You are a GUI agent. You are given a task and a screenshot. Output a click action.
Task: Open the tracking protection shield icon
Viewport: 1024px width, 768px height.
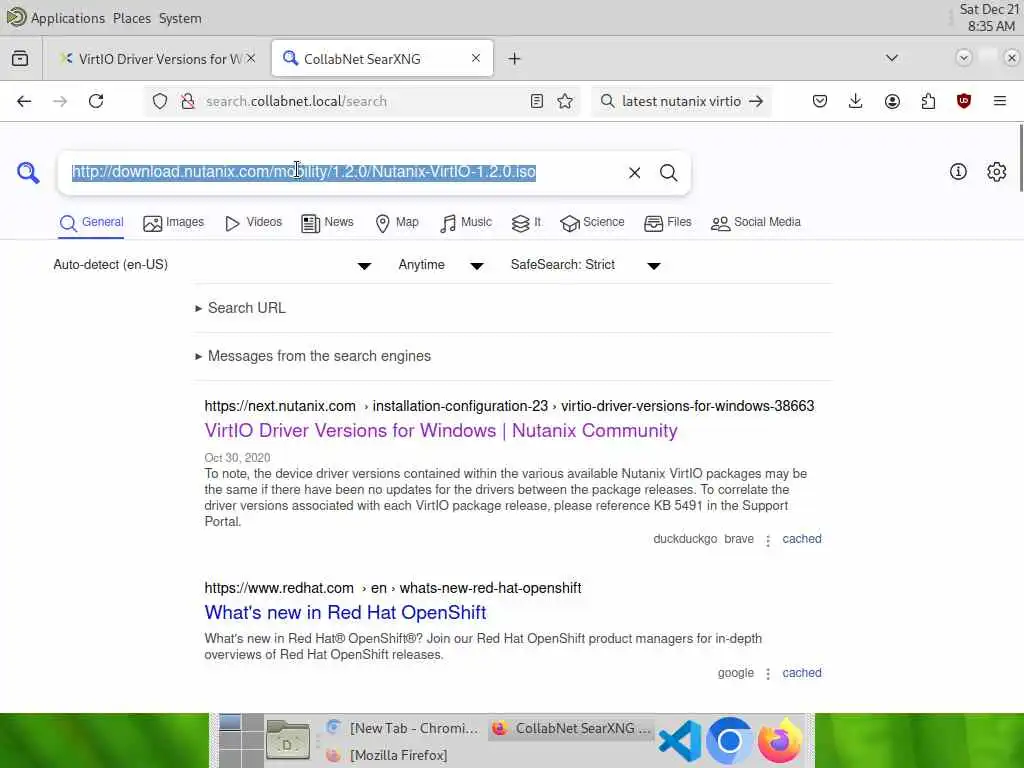(160, 101)
